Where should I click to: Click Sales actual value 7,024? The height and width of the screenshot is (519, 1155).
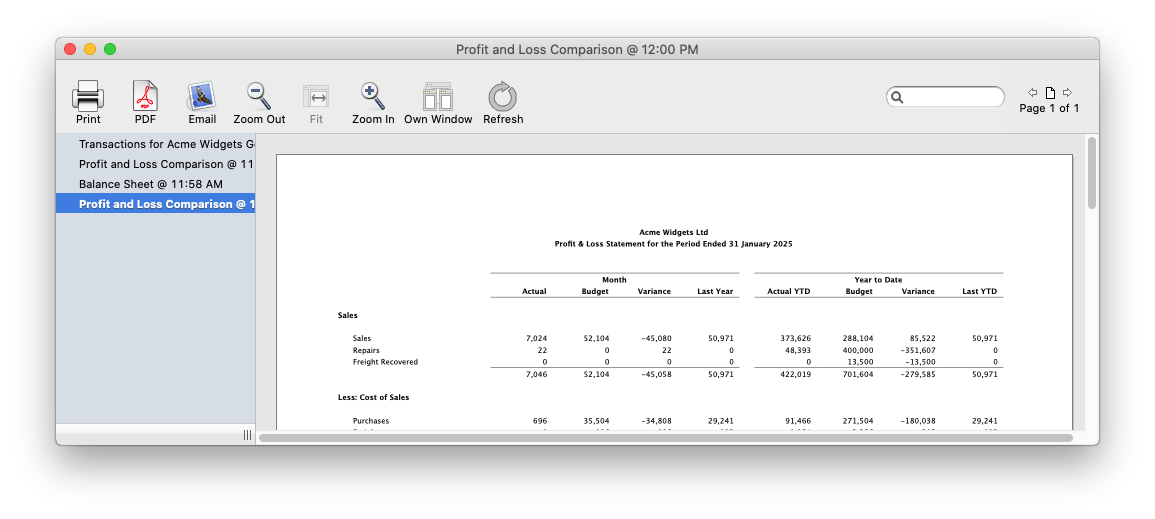click(536, 339)
